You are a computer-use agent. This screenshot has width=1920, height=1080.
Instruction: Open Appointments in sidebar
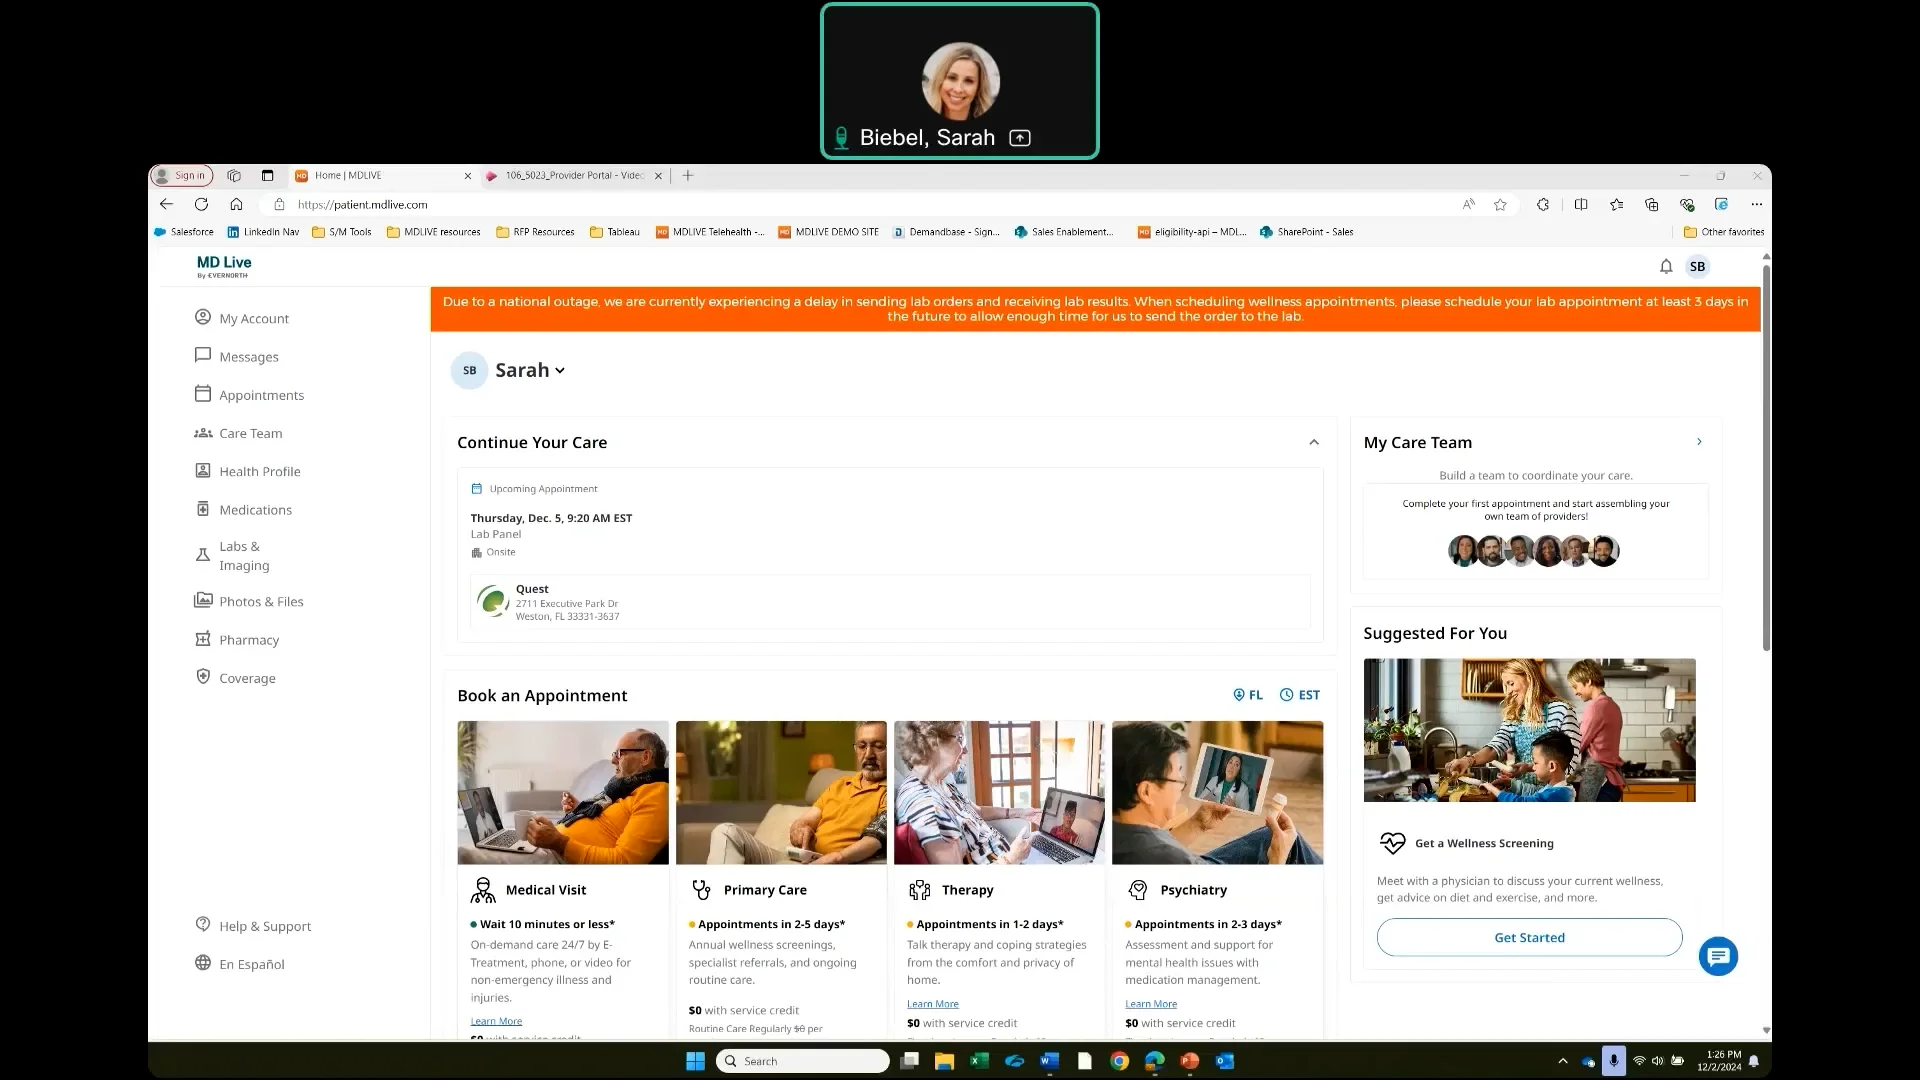tap(250, 395)
